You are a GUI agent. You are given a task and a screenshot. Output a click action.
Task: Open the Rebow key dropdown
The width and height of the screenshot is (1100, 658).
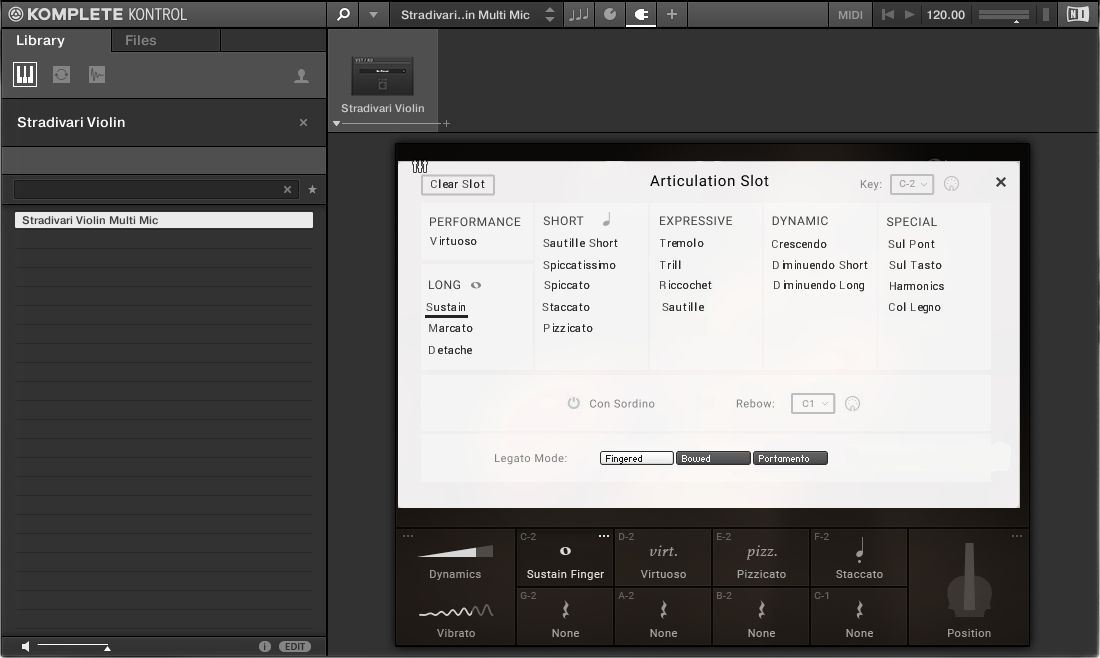point(814,403)
